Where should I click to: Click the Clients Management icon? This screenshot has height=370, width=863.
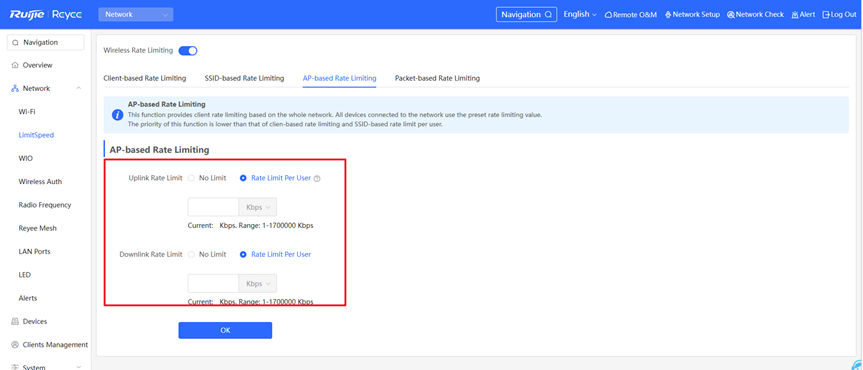click(x=15, y=345)
